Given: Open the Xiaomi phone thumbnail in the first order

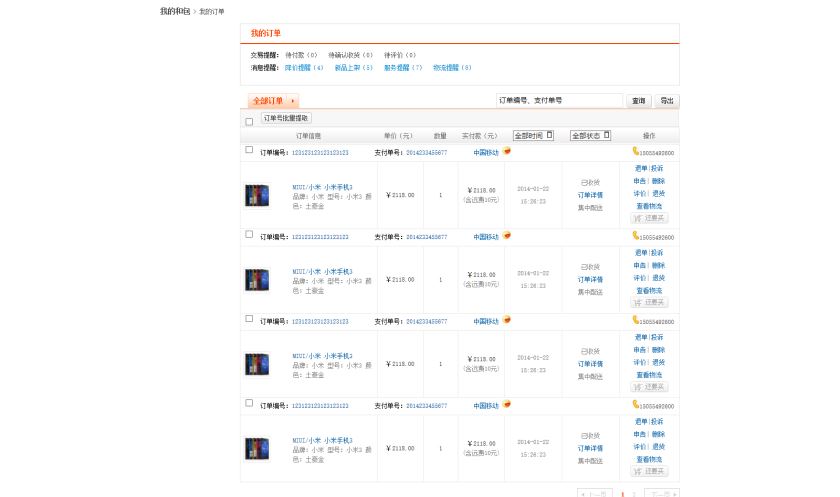Looking at the screenshot, I should [257, 195].
